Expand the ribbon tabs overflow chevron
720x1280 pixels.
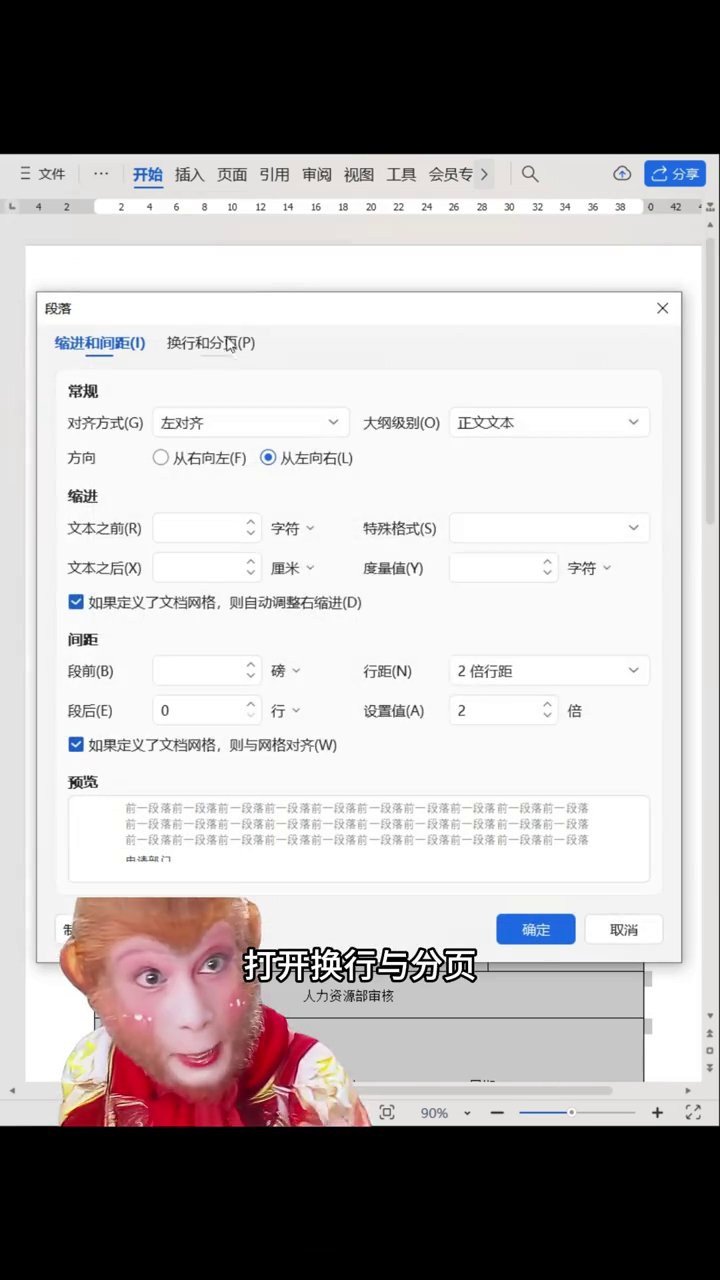click(484, 174)
